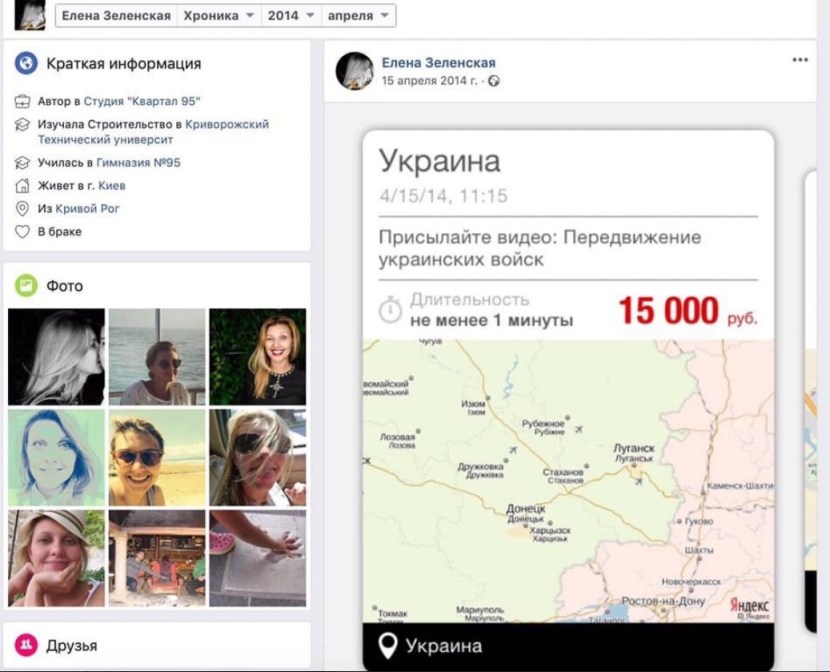Expand the 2014 year dropdown
Image resolution: width=830 pixels, height=672 pixels.
point(291,16)
